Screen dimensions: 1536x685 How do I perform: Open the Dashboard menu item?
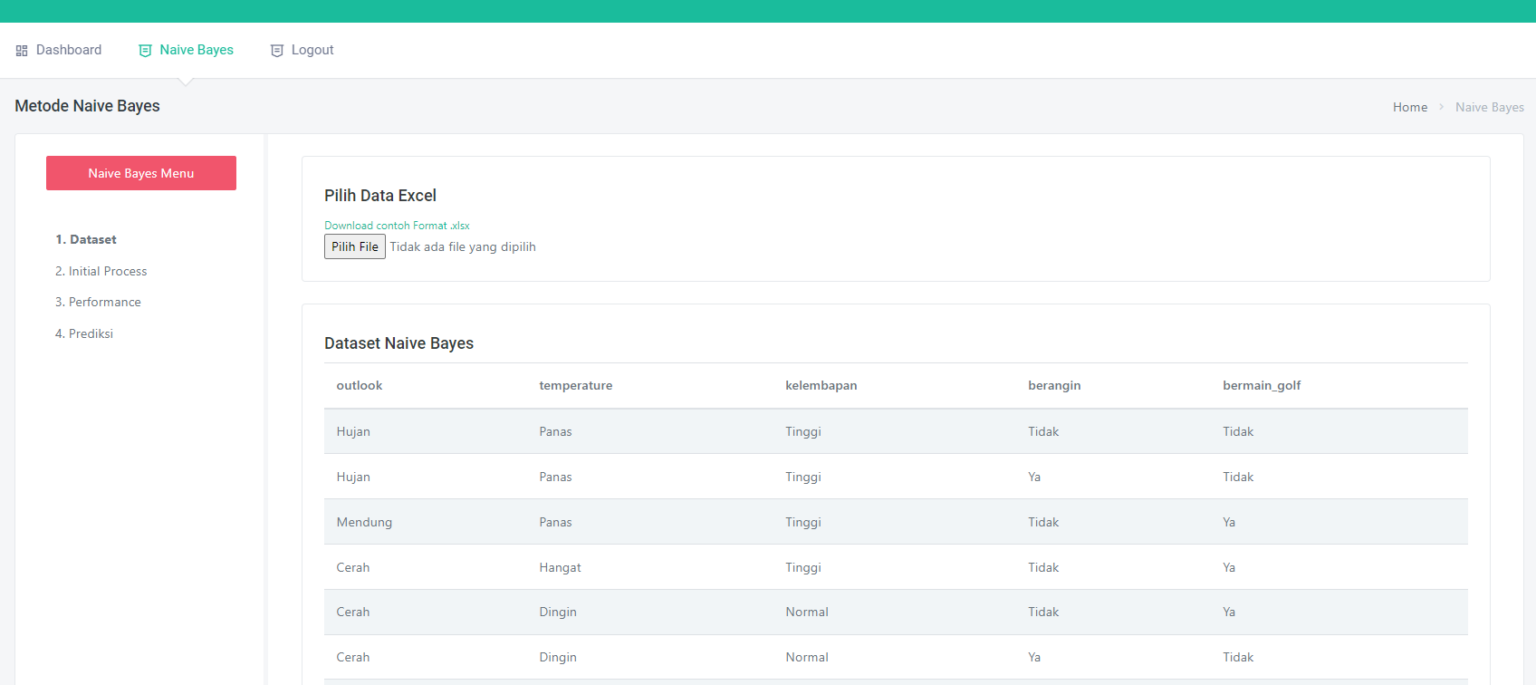59,50
